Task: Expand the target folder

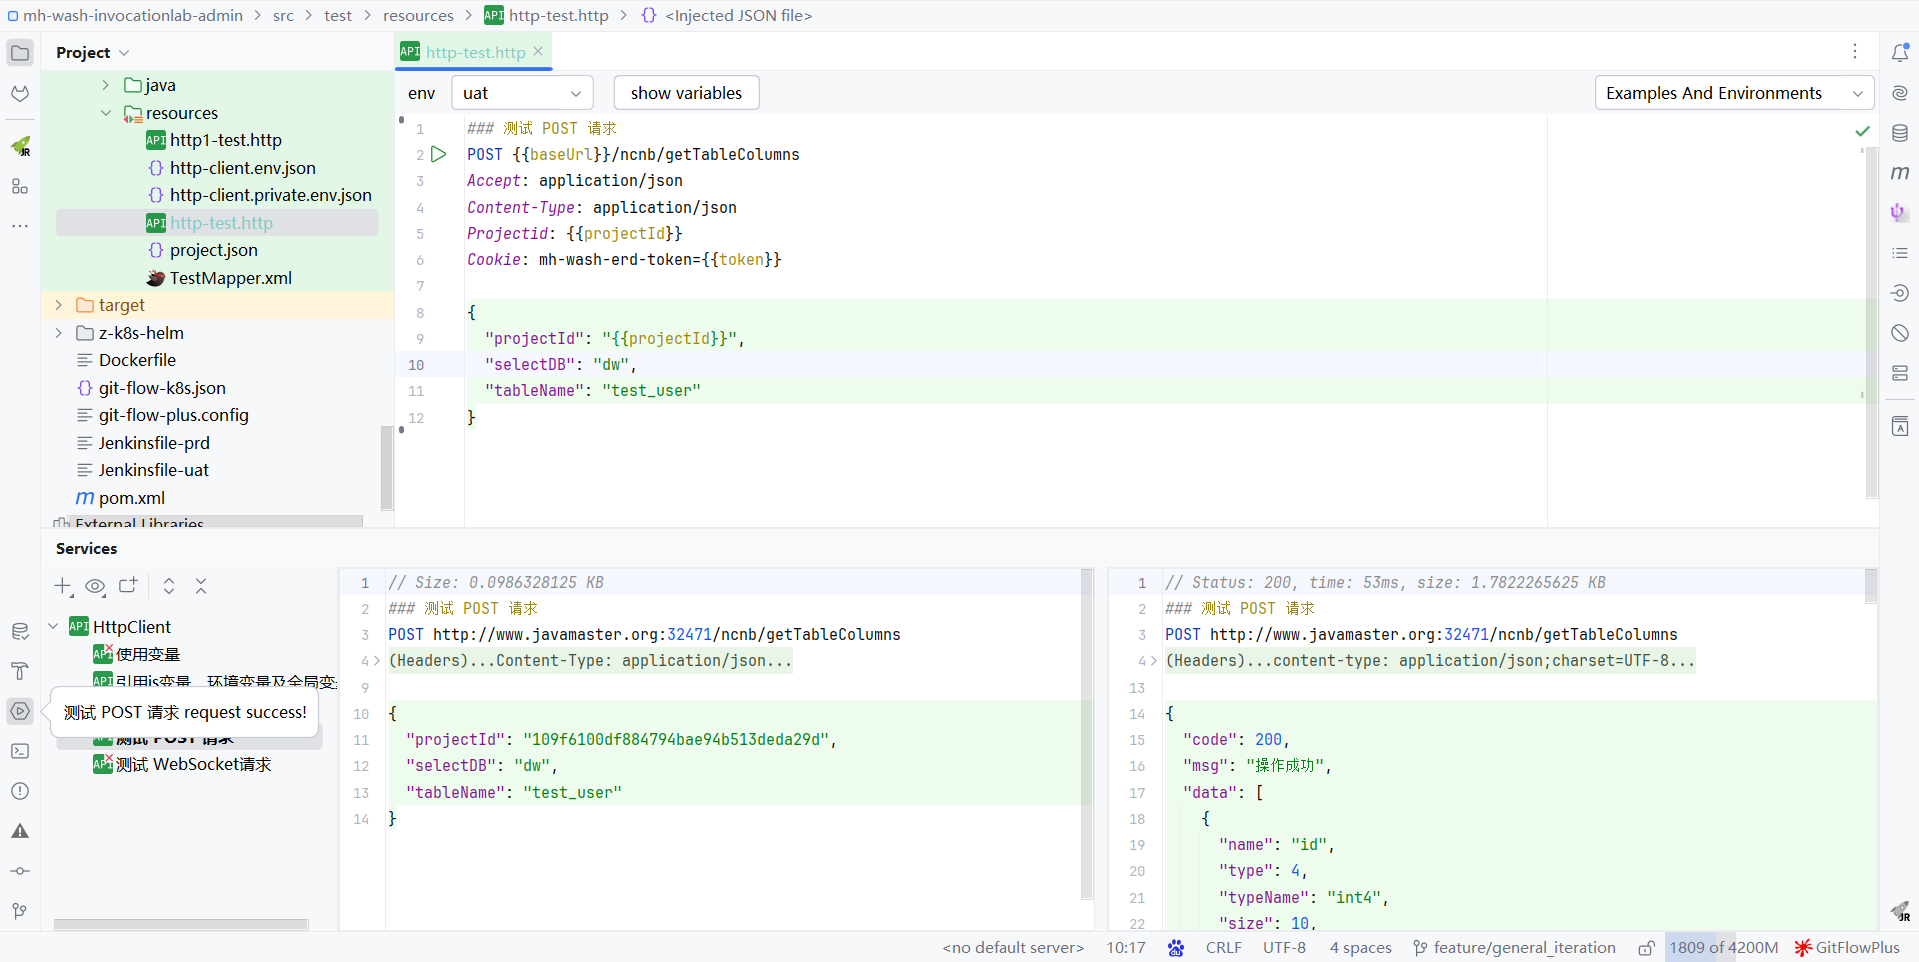Action: [x=59, y=305]
